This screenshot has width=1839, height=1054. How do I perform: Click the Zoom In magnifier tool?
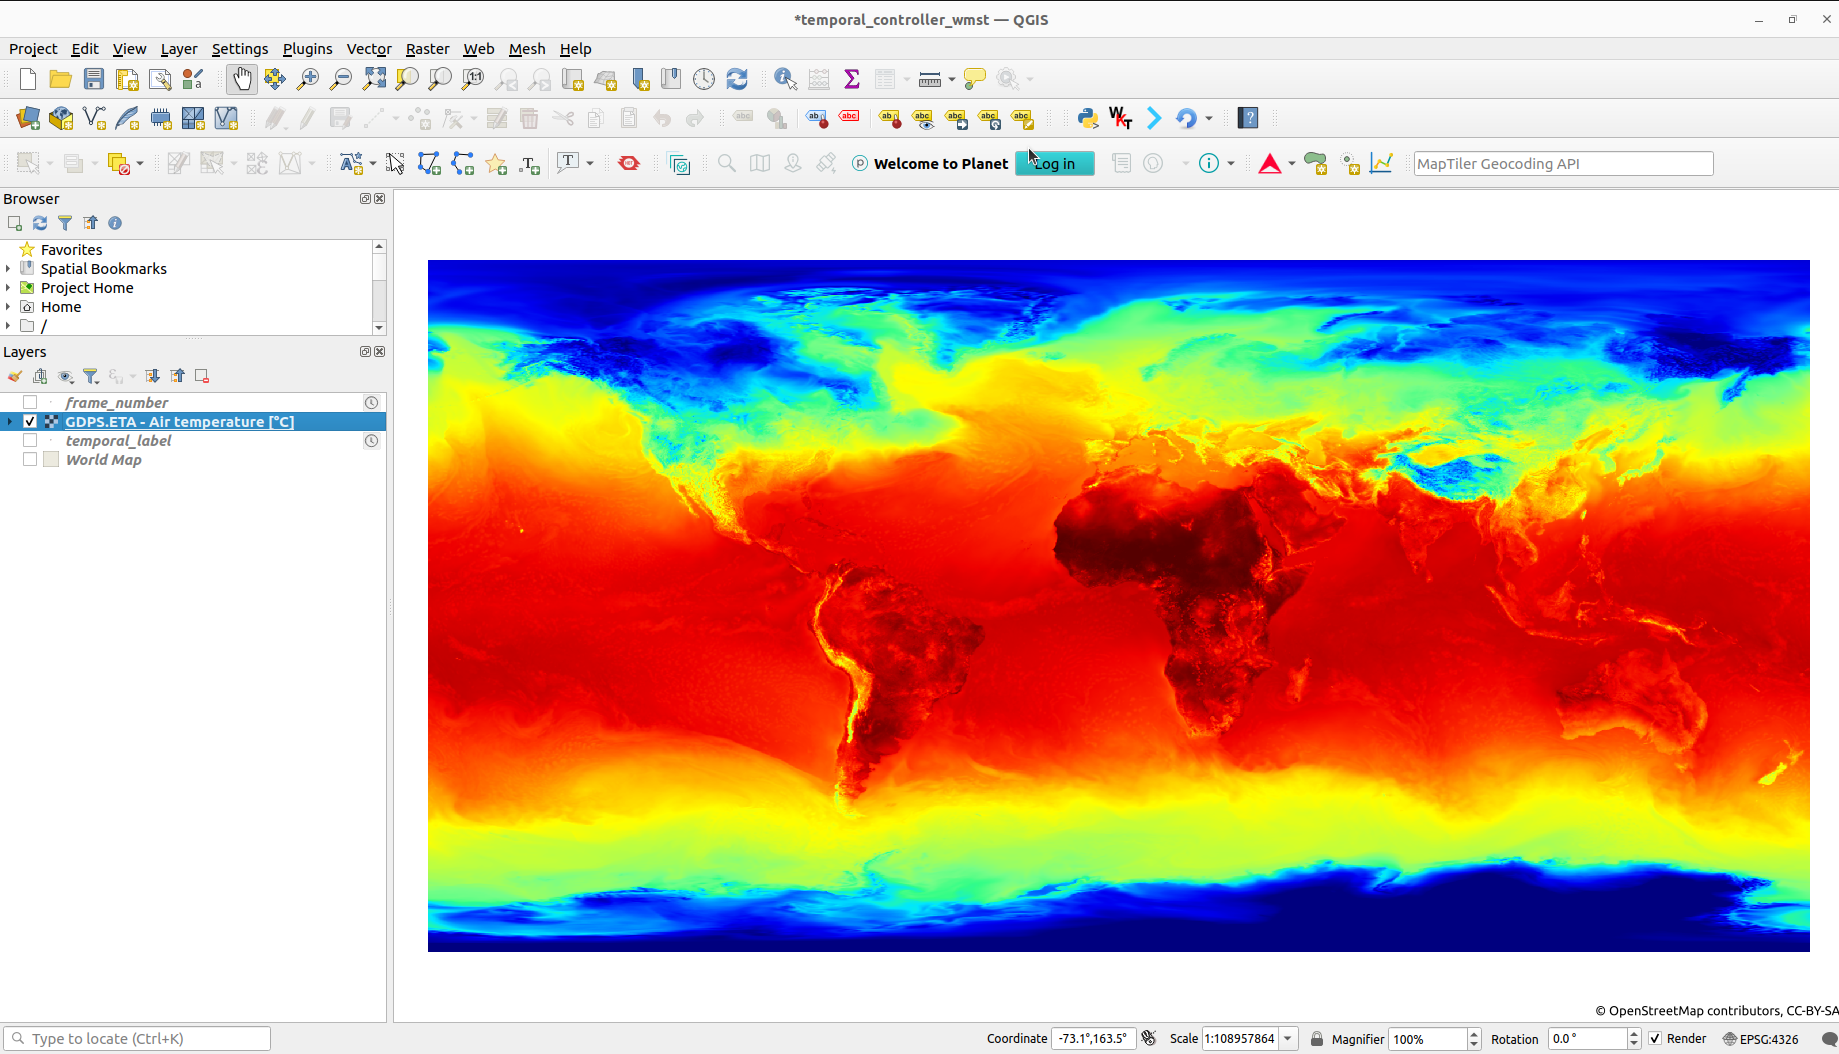coord(308,79)
